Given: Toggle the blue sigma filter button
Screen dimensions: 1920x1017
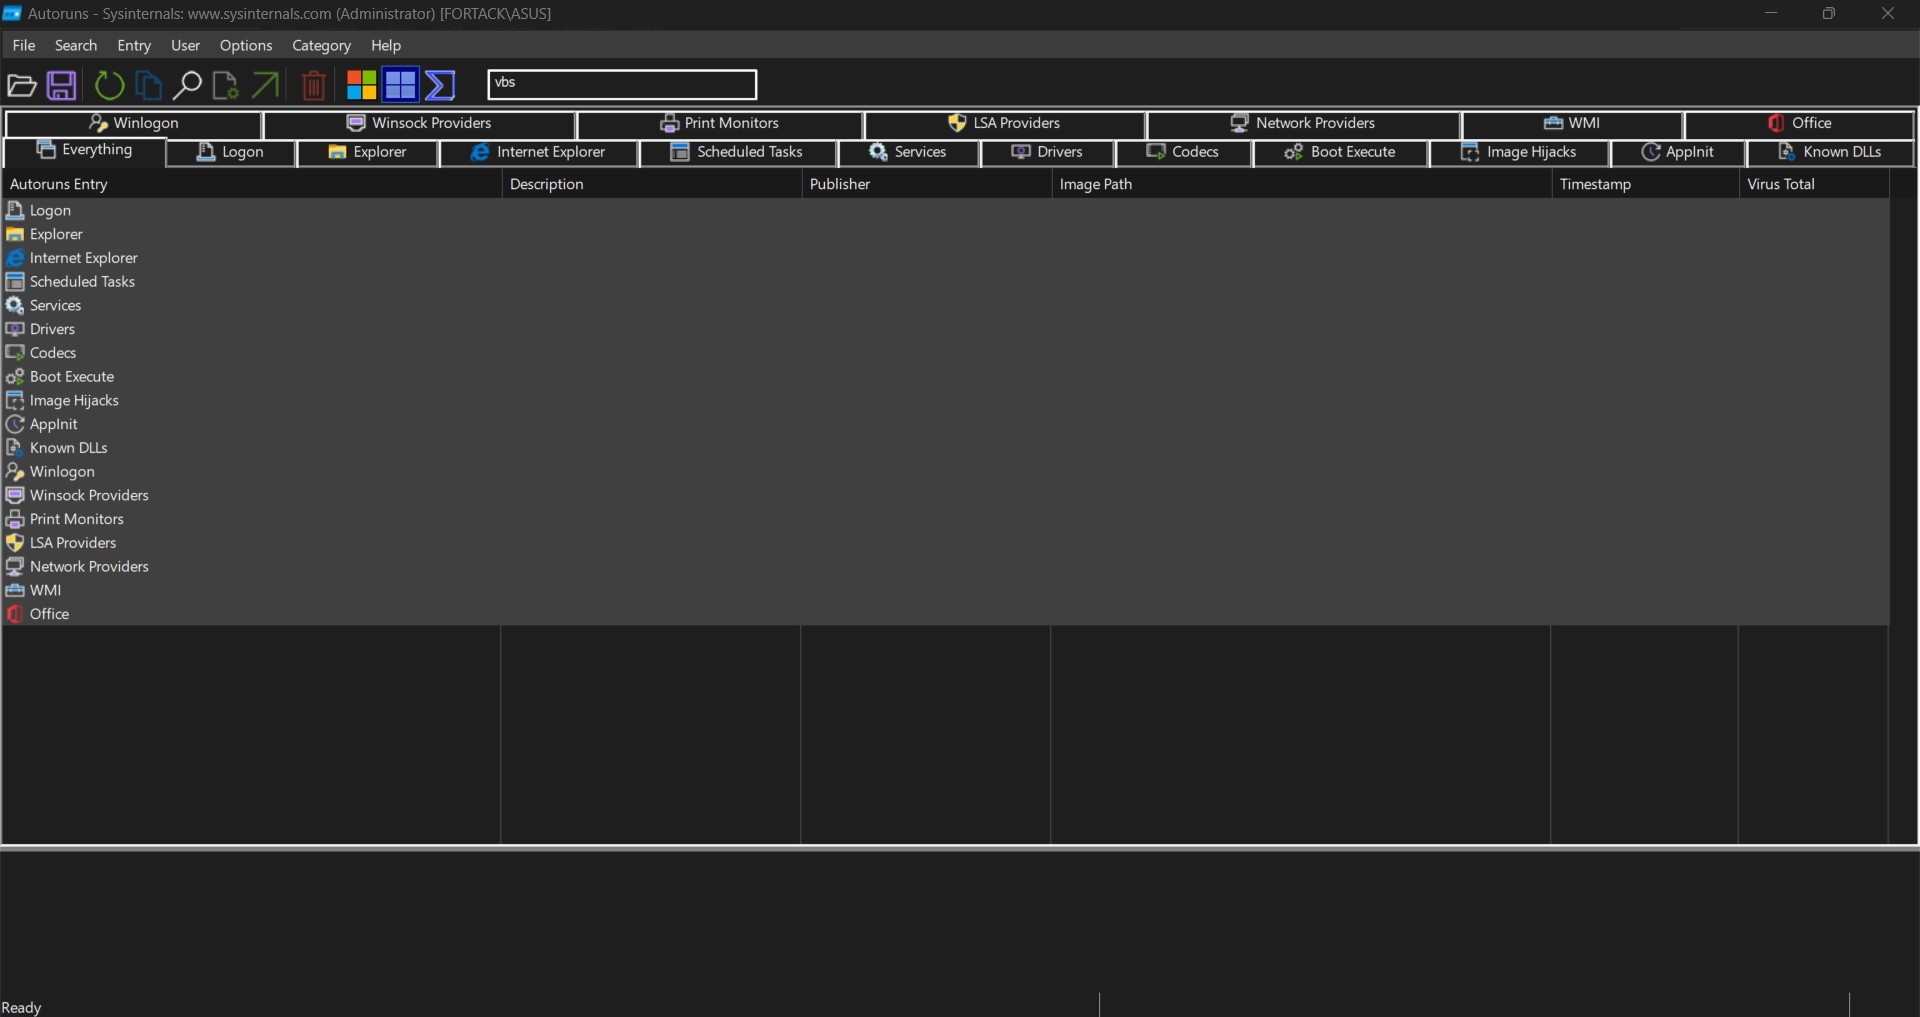Looking at the screenshot, I should (440, 86).
